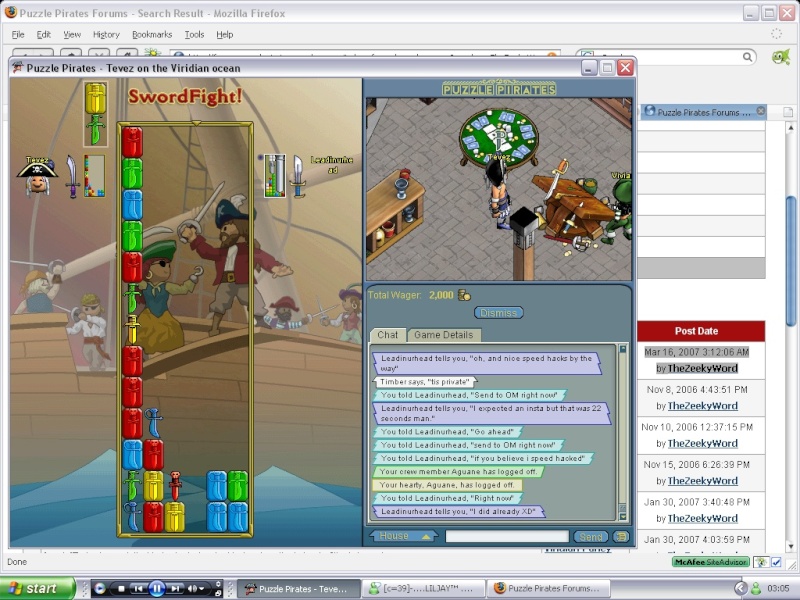Viewport: 800px width, 600px height.
Task: Select the Chat tab
Action: point(387,335)
